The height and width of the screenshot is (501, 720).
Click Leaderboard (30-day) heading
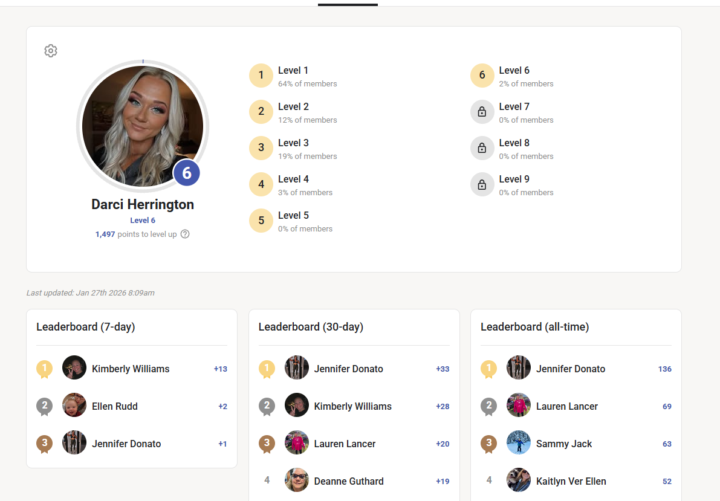point(311,327)
